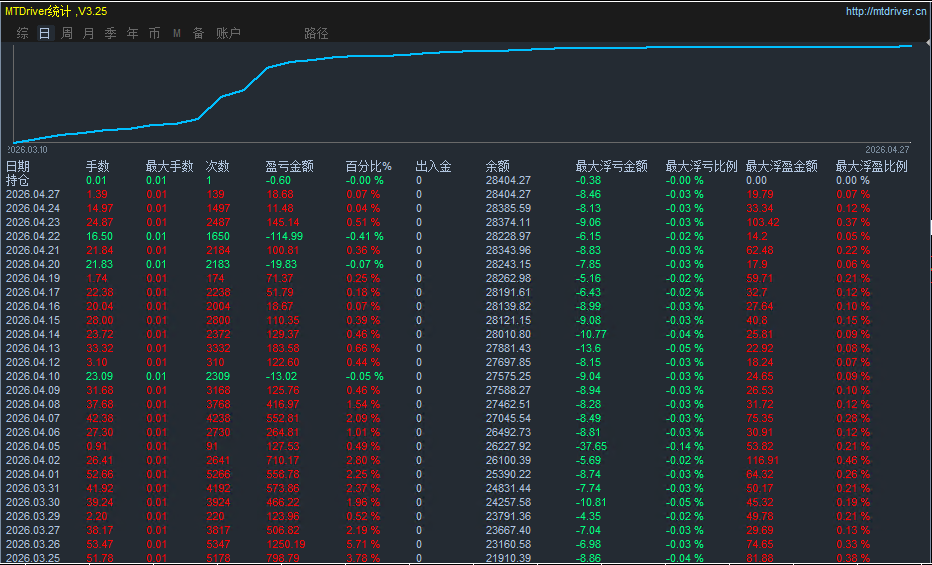932x565 pixels.
Task: Click max floating profit 116.91
Action: tap(763, 460)
